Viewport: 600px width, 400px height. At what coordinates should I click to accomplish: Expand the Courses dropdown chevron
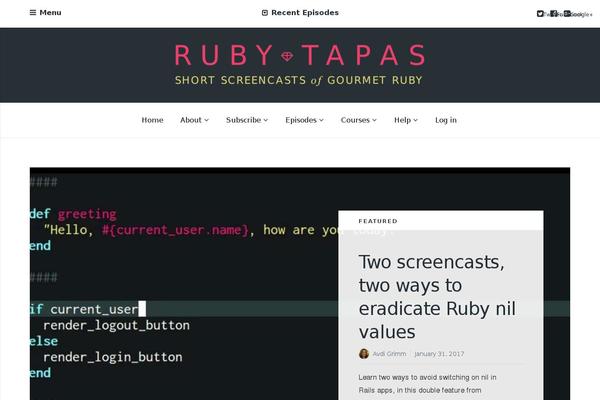[375, 120]
